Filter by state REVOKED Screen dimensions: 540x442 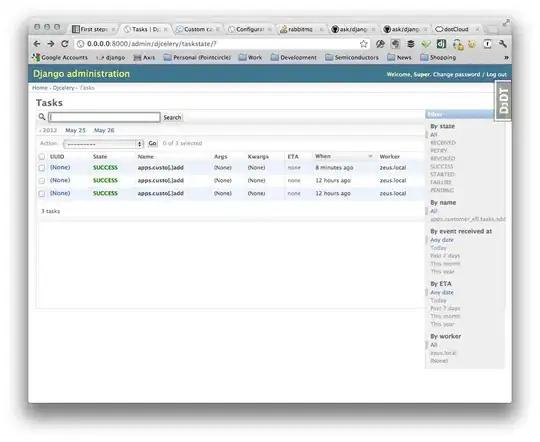point(443,158)
